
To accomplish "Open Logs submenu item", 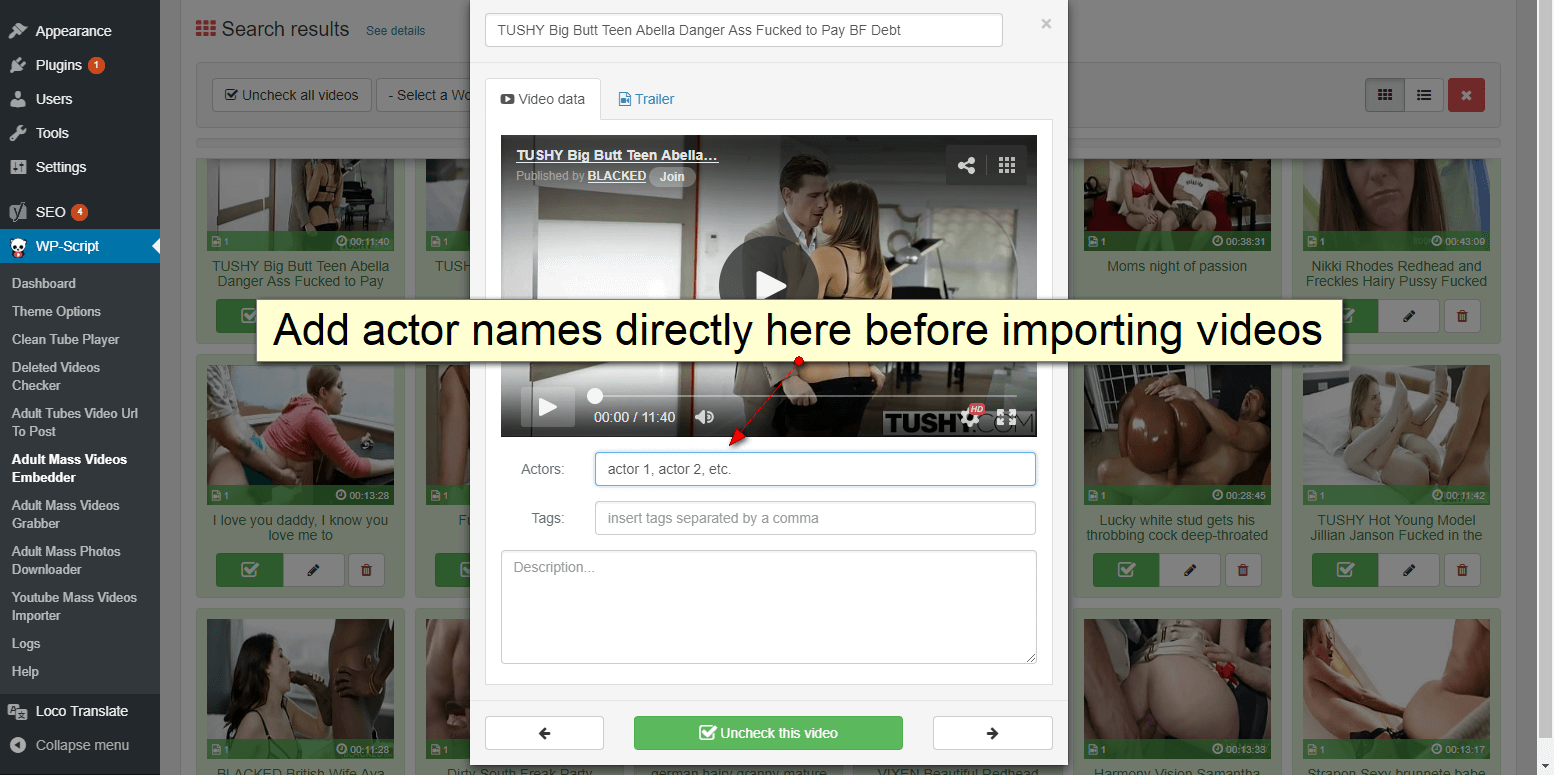I will tap(26, 643).
